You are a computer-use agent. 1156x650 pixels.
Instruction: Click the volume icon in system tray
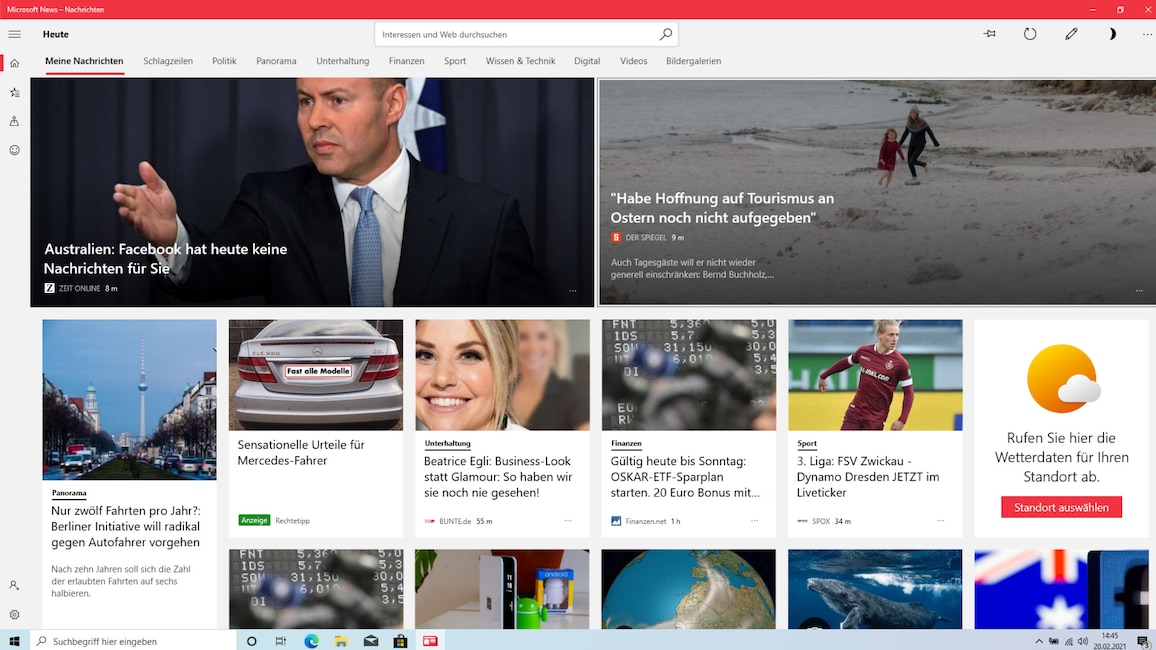tap(1082, 641)
